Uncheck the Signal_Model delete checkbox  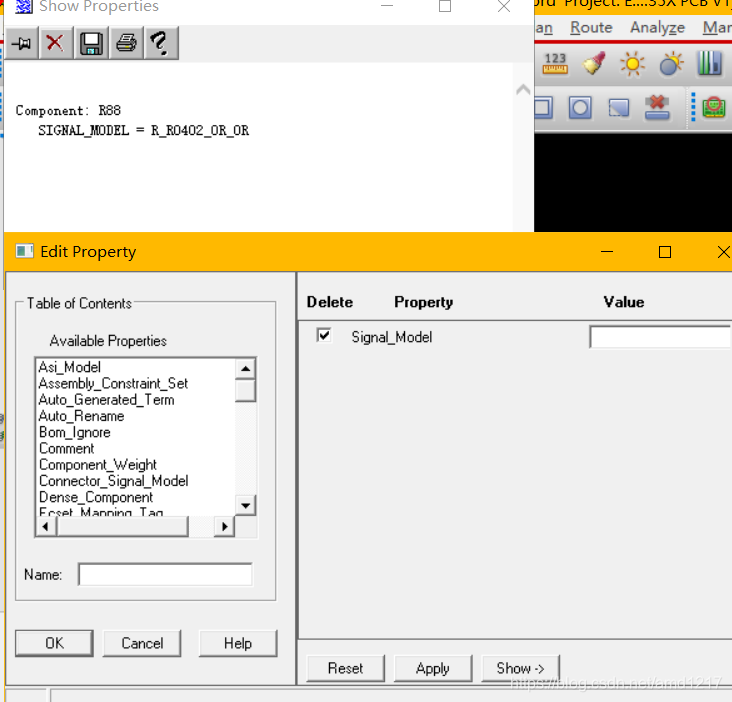(324, 336)
